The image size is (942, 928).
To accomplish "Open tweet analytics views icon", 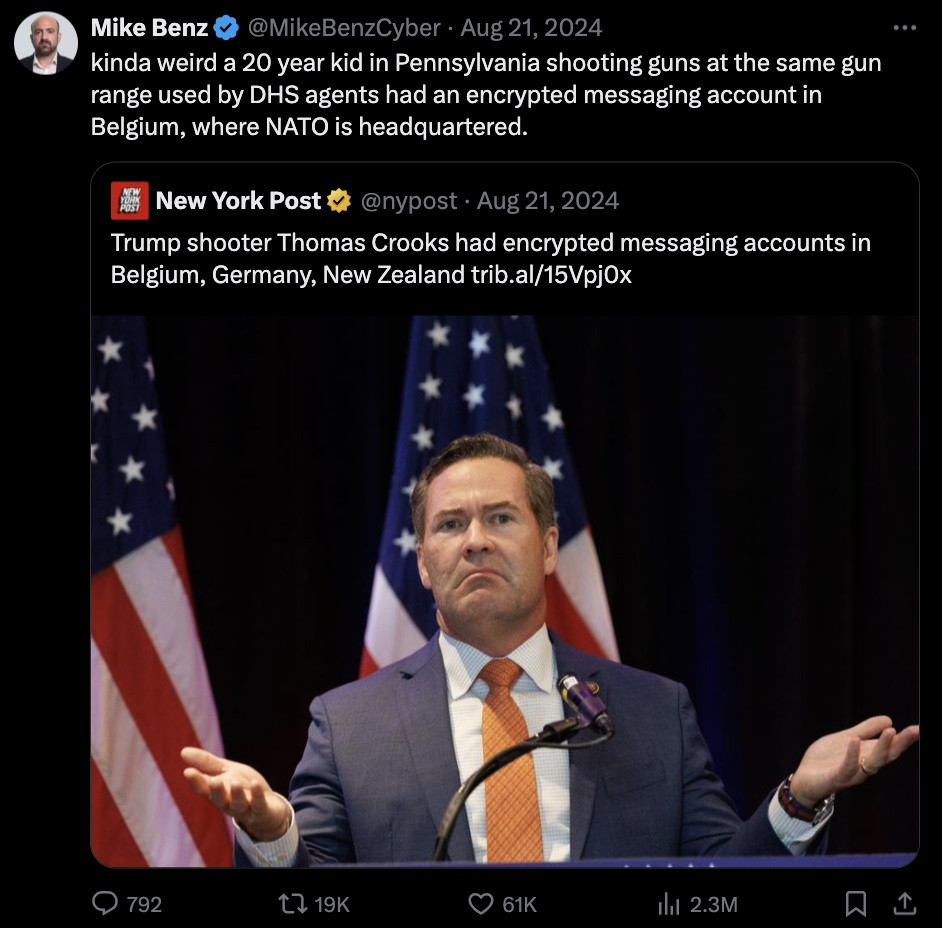I will click(668, 904).
